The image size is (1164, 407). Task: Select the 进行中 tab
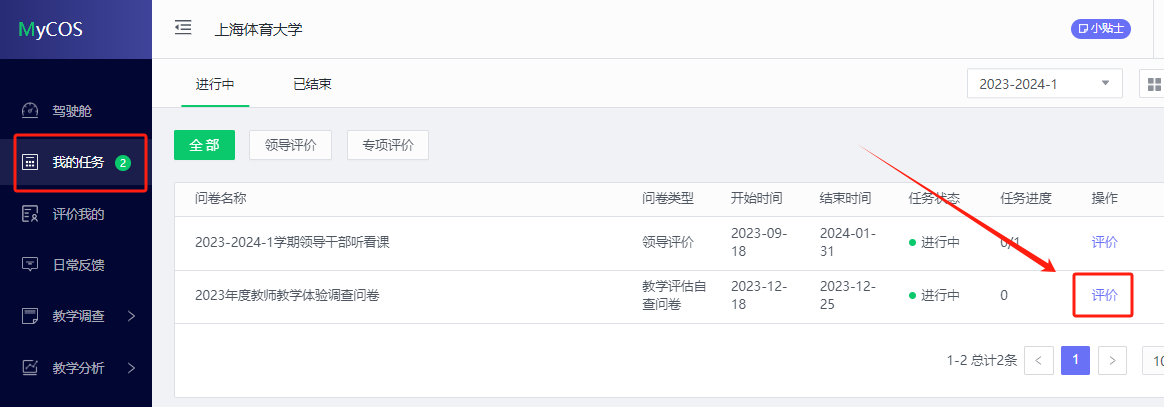click(x=215, y=84)
